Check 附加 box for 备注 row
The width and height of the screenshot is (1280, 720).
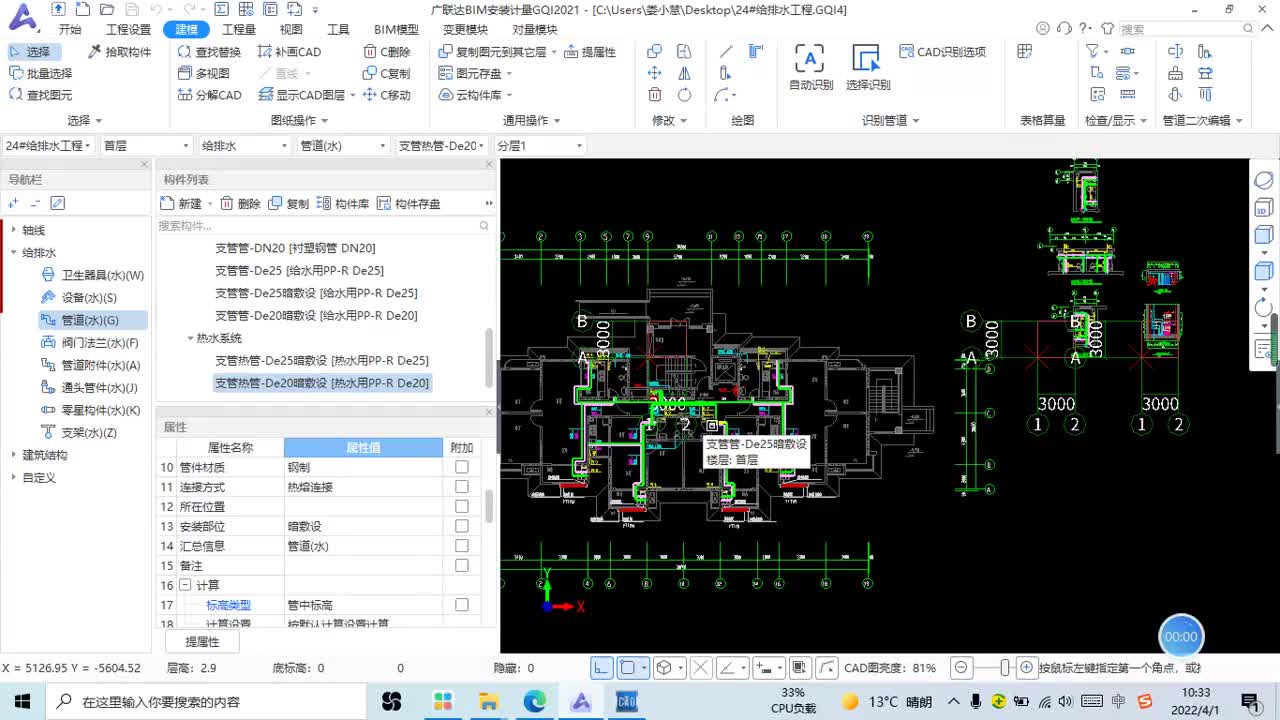coord(461,566)
